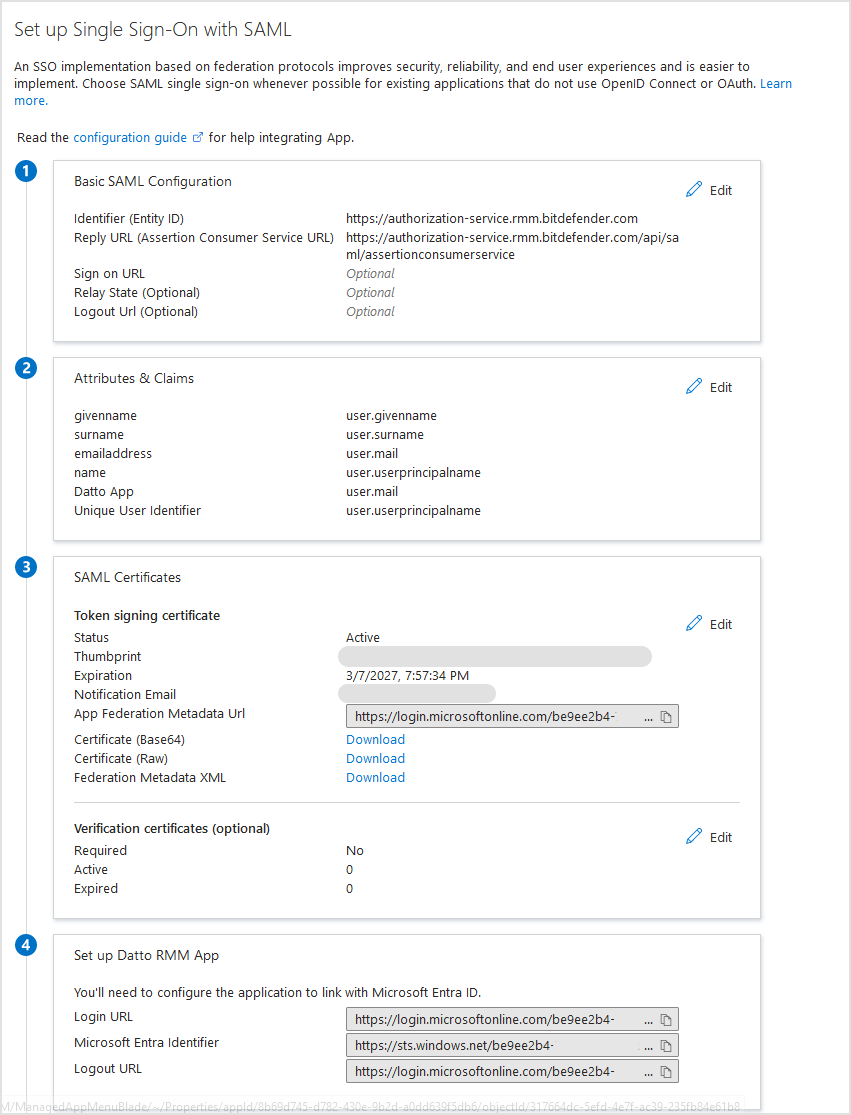
Task: Select step 4 Set up Datto RMM App badge
Action: pos(26,944)
